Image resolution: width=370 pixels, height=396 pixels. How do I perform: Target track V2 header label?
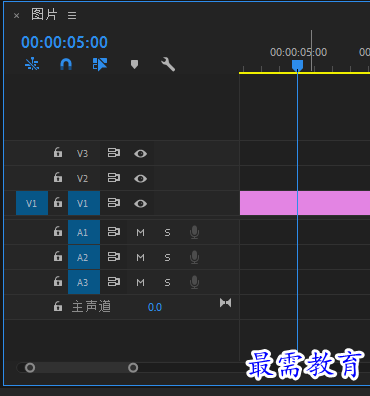(x=83, y=178)
